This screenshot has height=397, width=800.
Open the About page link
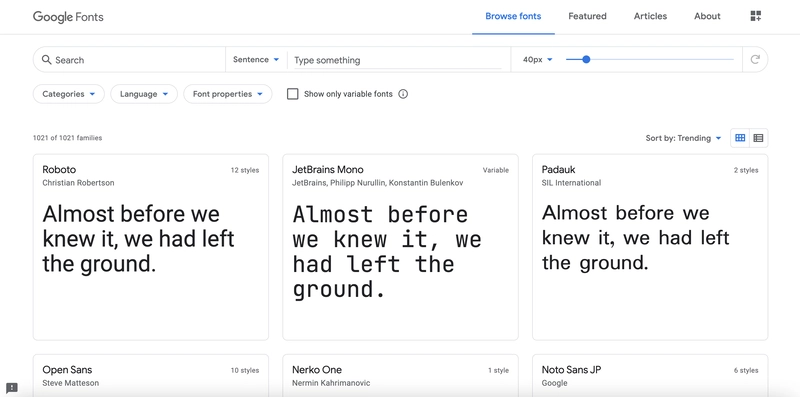pos(707,16)
